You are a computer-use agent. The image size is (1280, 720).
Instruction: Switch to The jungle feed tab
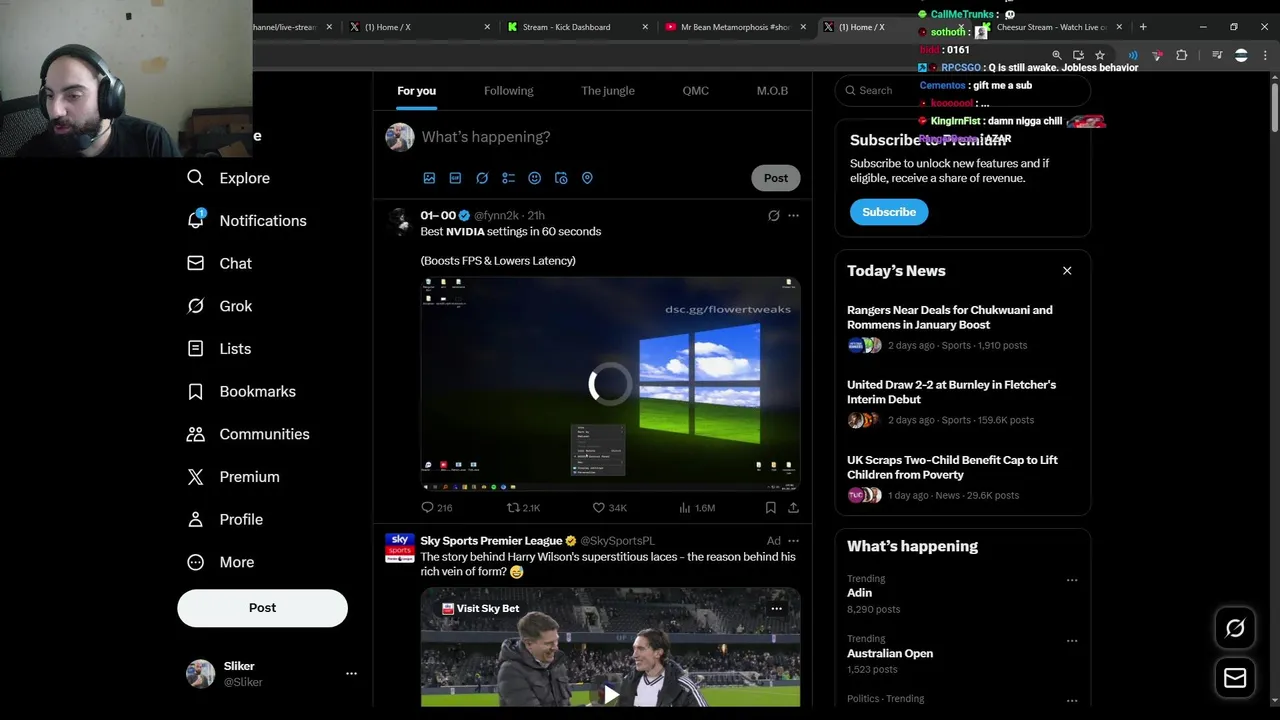click(x=608, y=91)
